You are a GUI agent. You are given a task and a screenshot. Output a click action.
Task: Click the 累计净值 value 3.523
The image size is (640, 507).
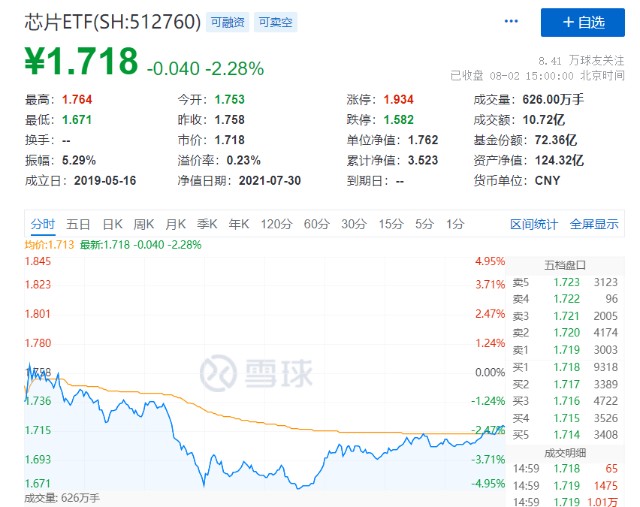coord(423,160)
